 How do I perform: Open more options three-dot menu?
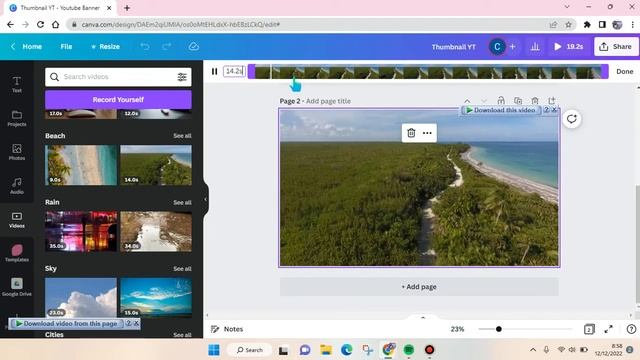[427, 133]
